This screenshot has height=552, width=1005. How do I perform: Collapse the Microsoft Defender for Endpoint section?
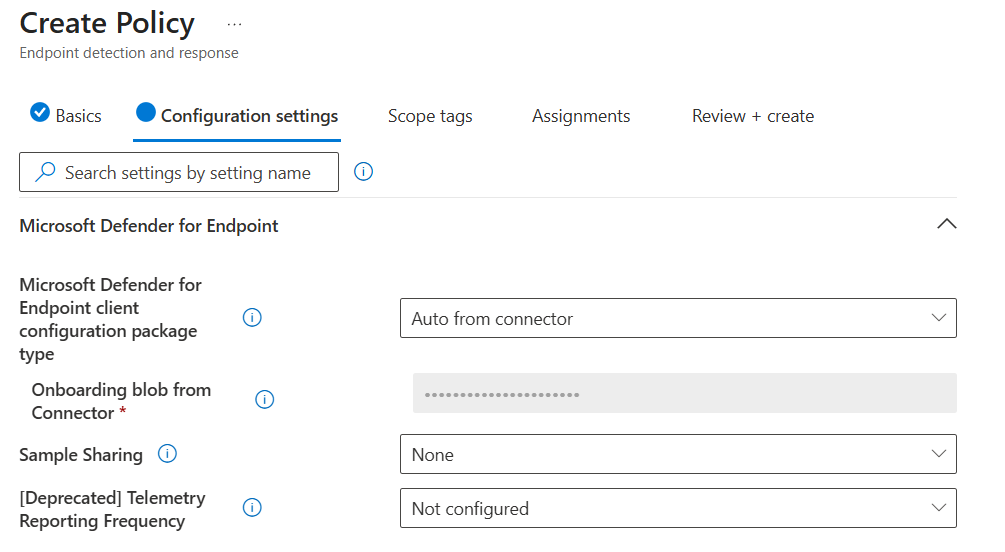coord(945,225)
